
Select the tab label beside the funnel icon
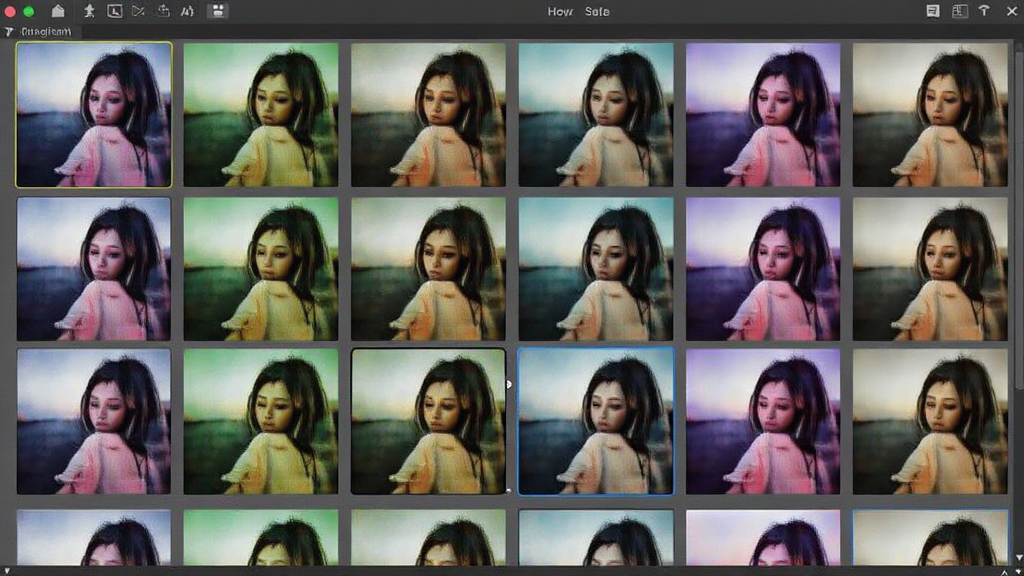point(46,31)
